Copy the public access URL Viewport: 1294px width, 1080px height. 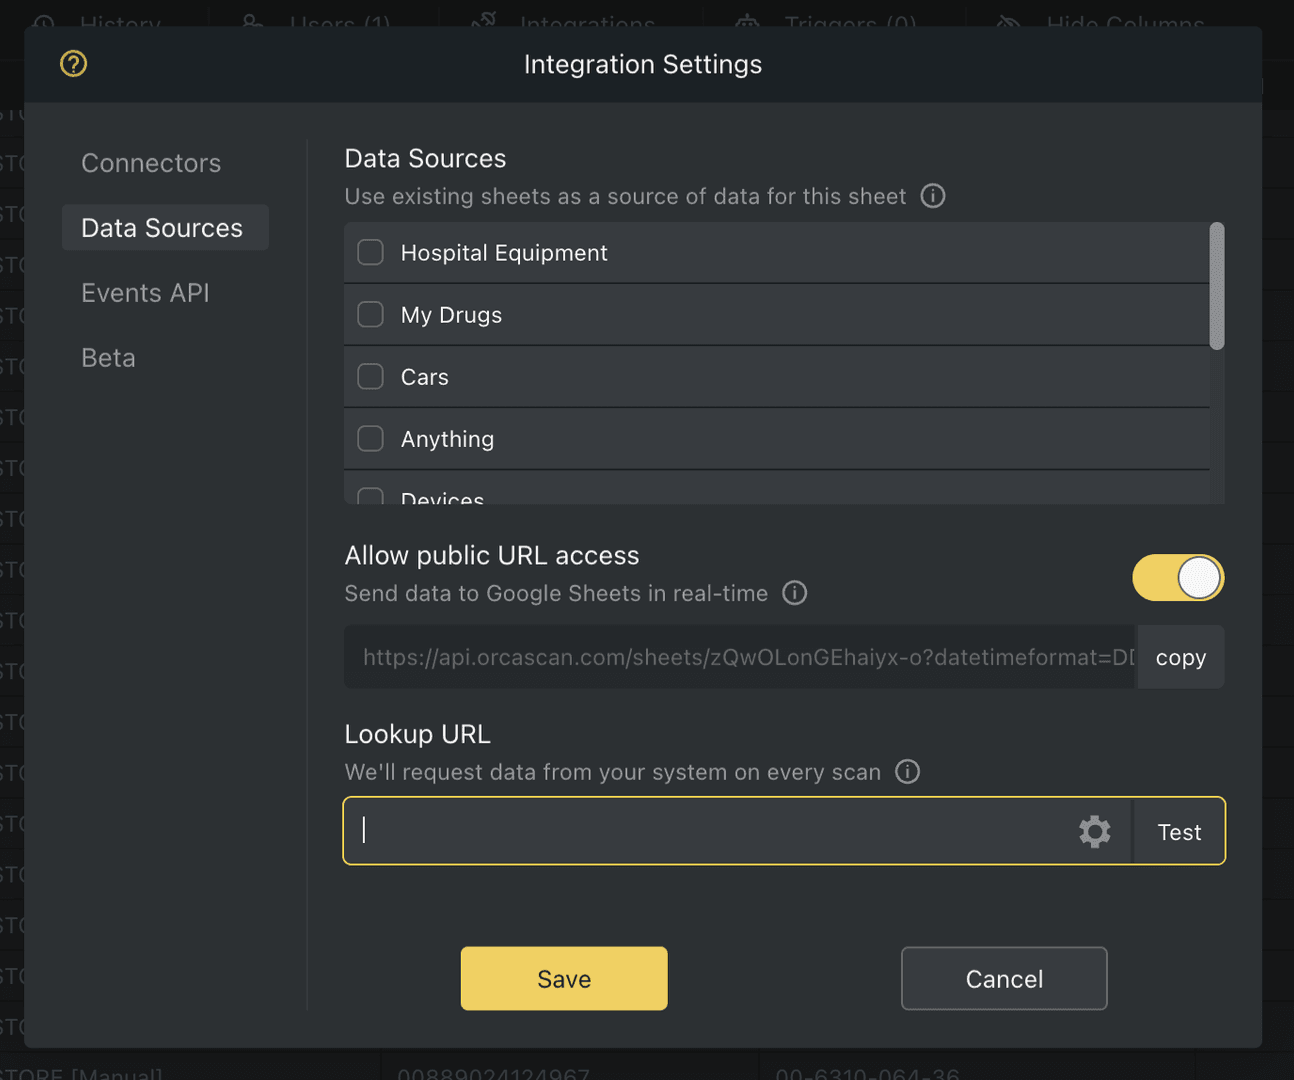click(x=1180, y=657)
